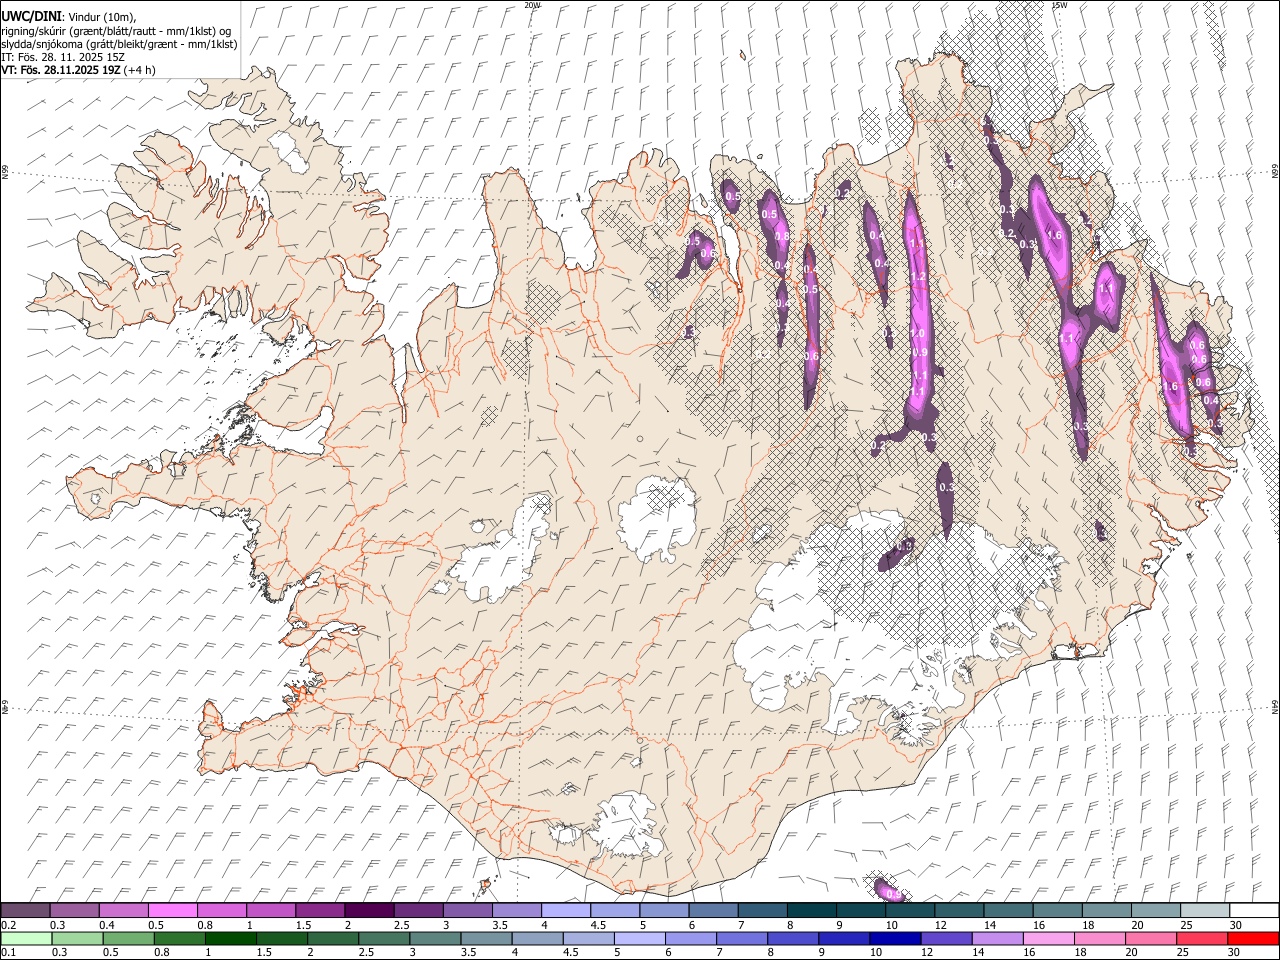Screen dimensions: 1280x960
Task: Pick the pale grey swatch at 25, upper legend
Action: tap(1204, 911)
